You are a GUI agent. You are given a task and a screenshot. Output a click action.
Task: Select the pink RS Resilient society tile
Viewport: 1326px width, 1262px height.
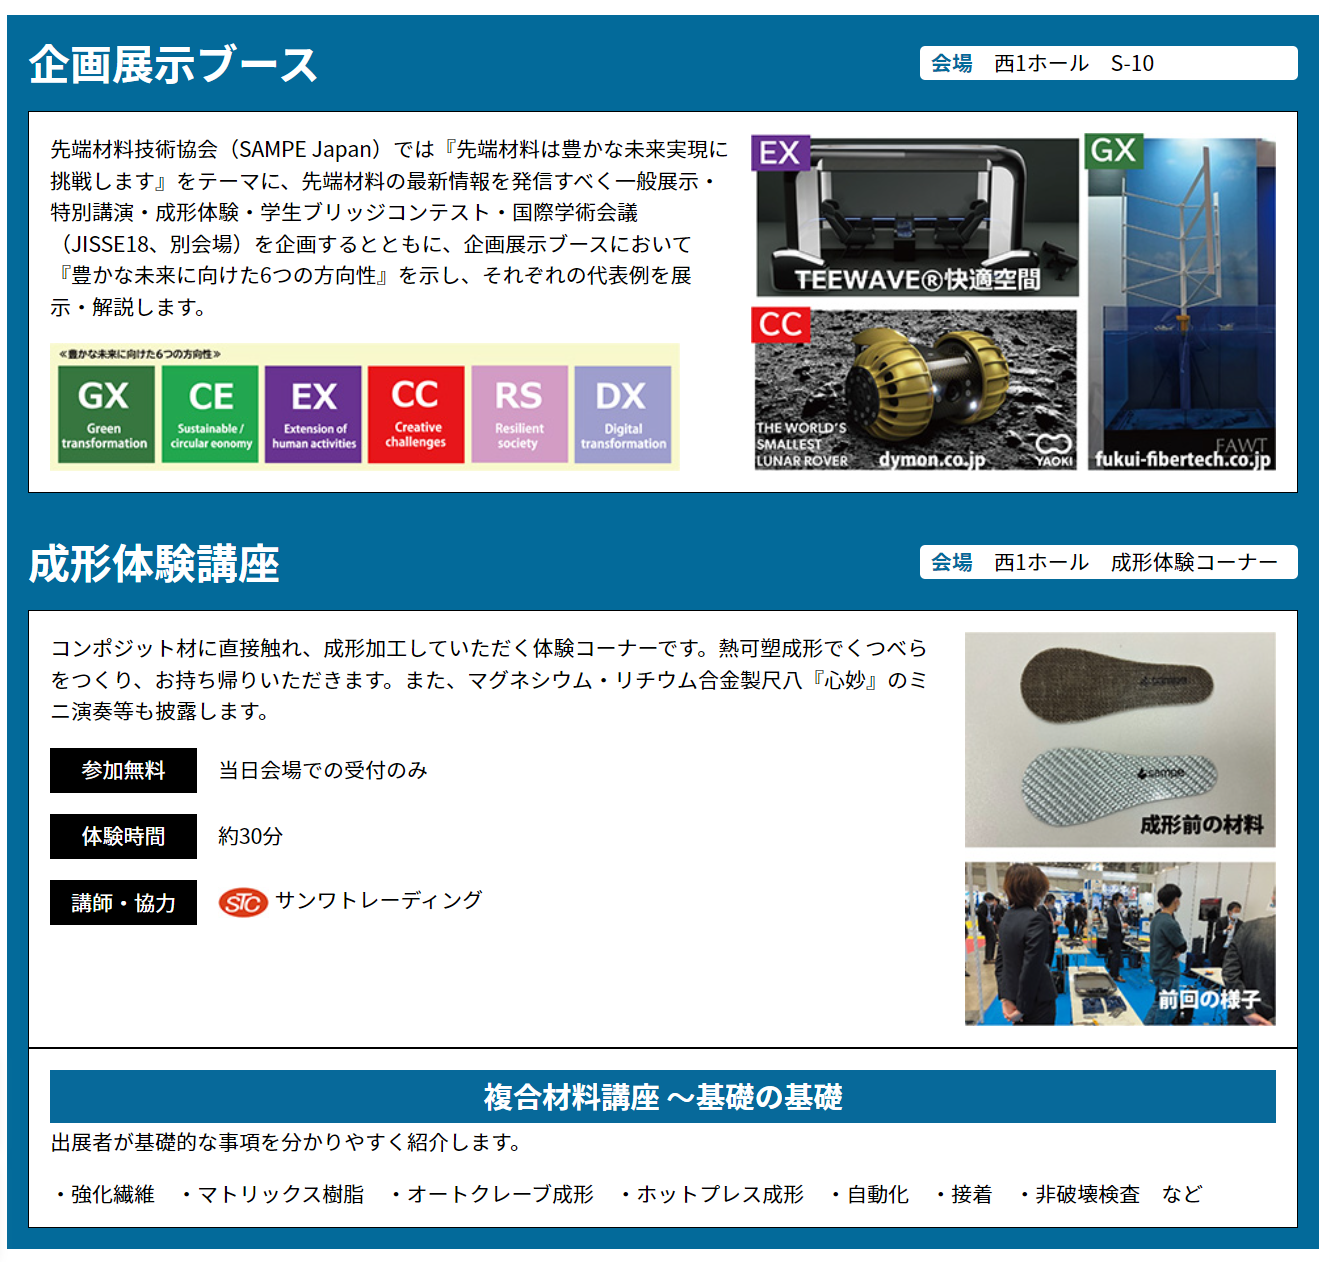(519, 414)
